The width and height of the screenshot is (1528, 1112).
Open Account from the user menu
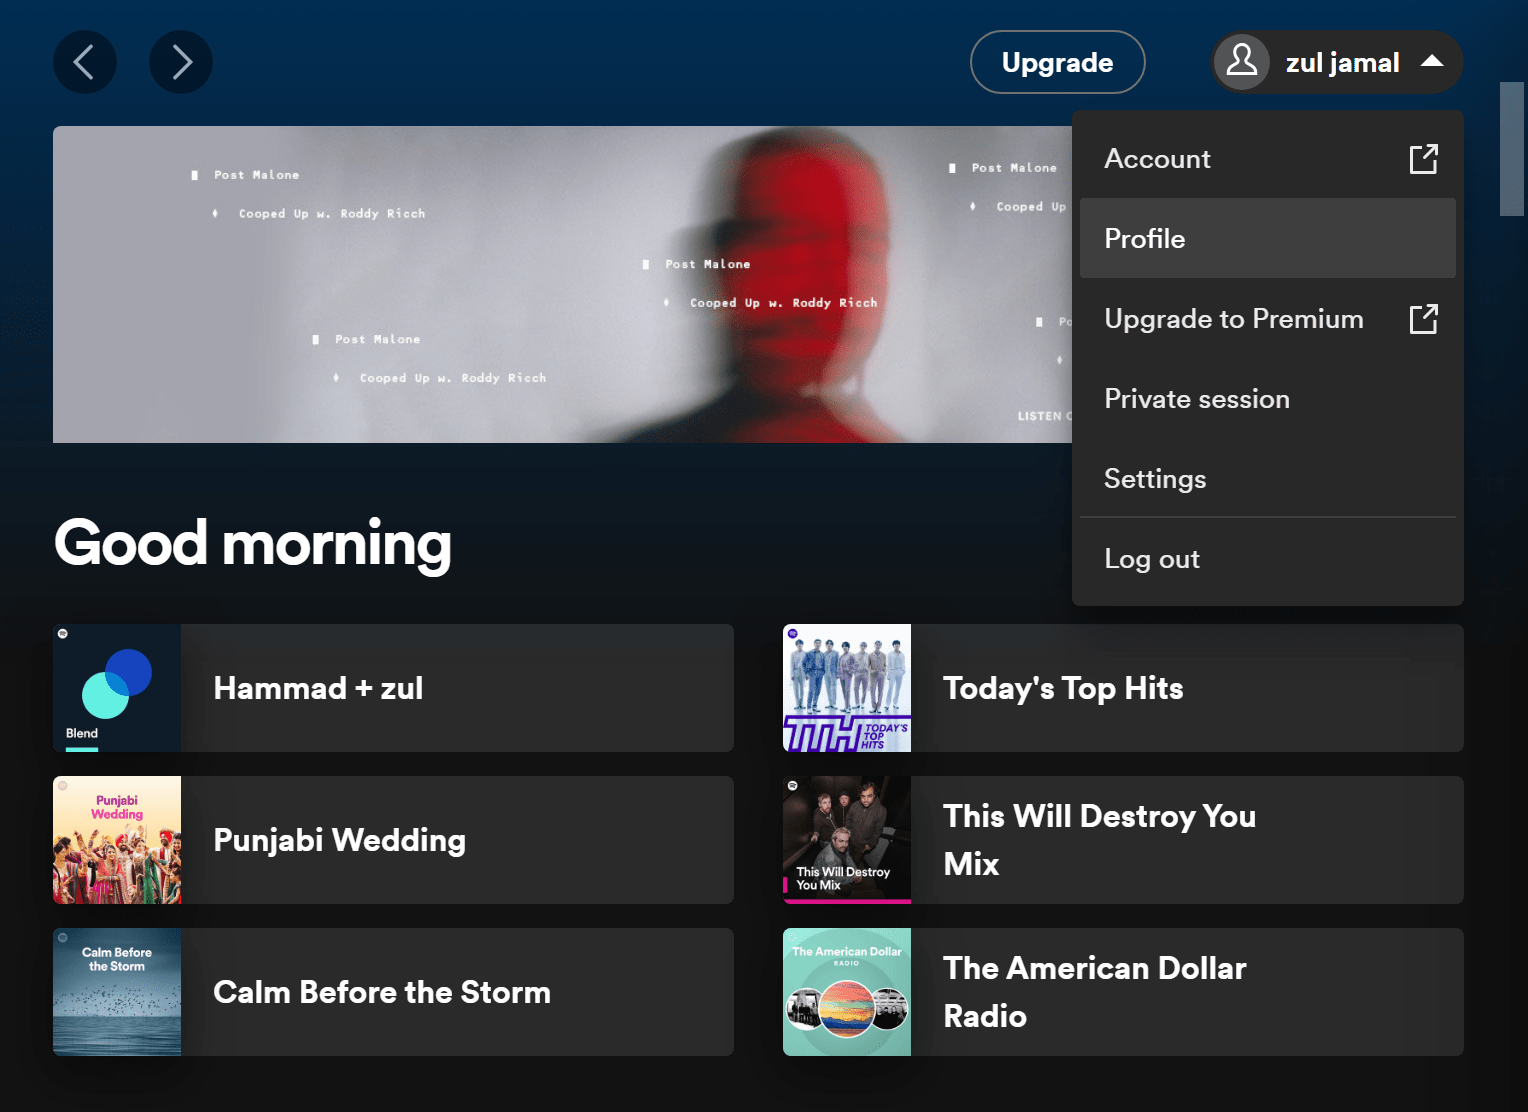(1268, 158)
